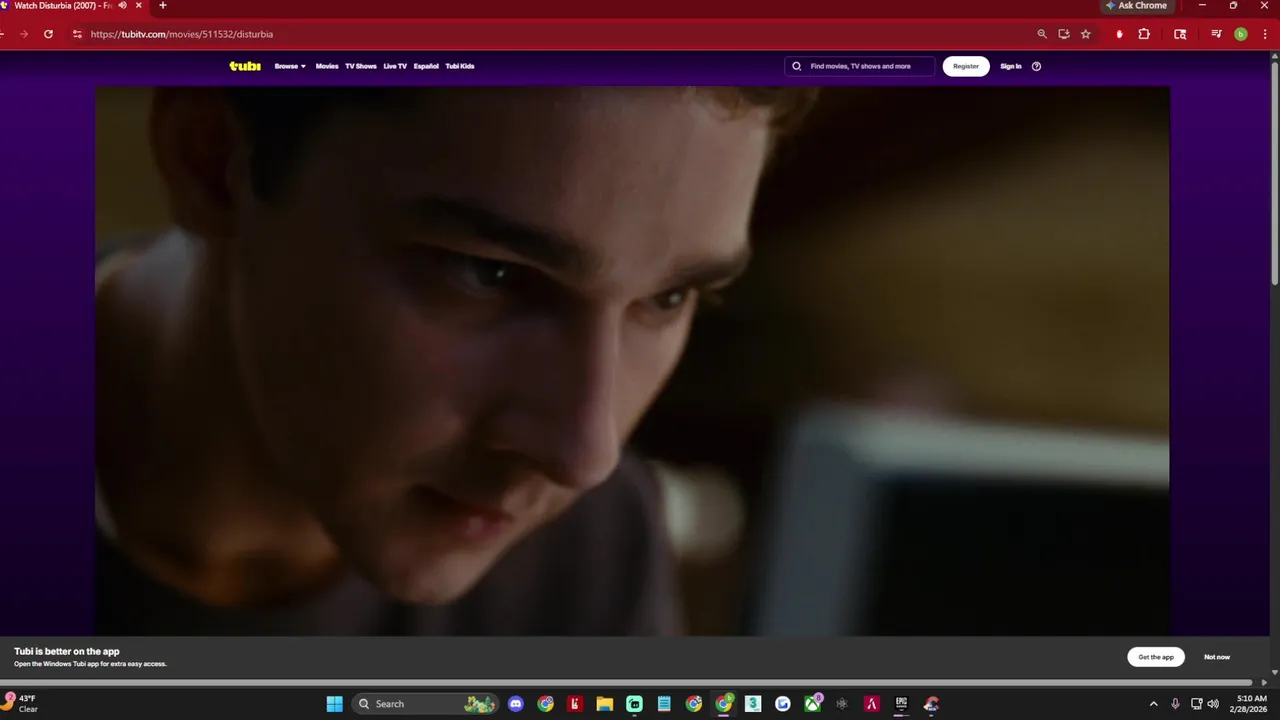Open a new browser tab
Viewport: 1280px width, 720px height.
point(162,5)
